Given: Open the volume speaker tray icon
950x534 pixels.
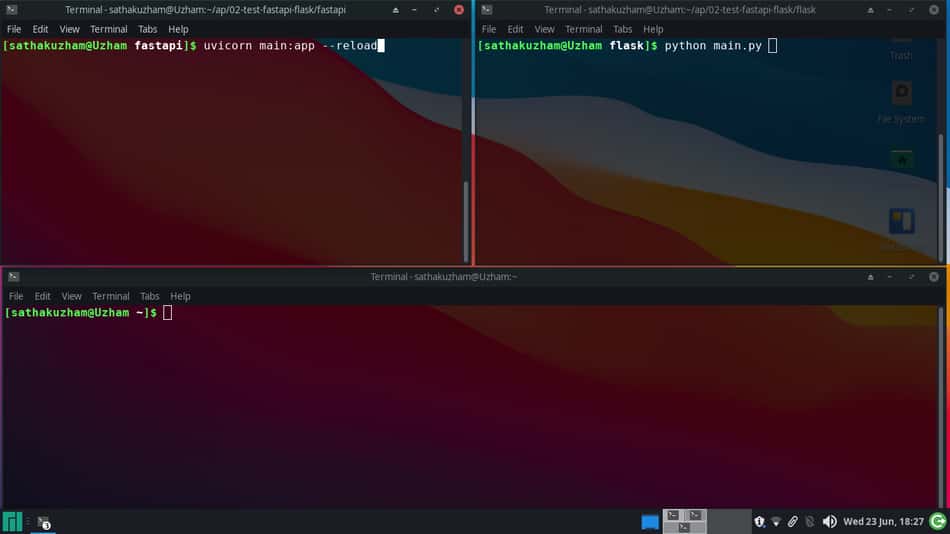Looking at the screenshot, I should point(829,522).
